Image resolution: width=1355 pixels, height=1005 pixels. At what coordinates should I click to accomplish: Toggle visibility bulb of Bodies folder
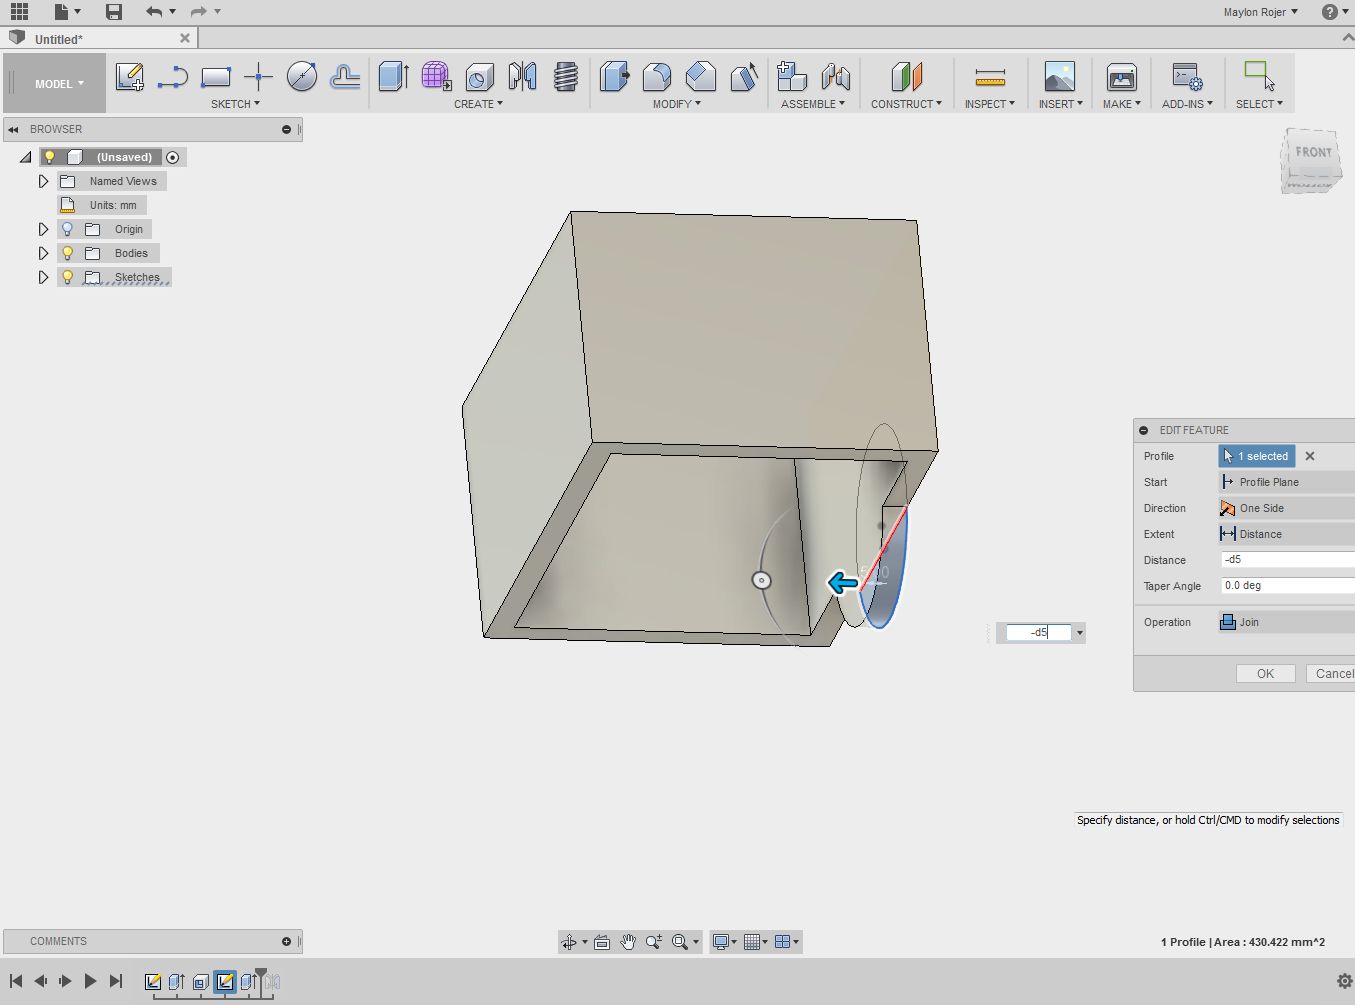tap(68, 253)
